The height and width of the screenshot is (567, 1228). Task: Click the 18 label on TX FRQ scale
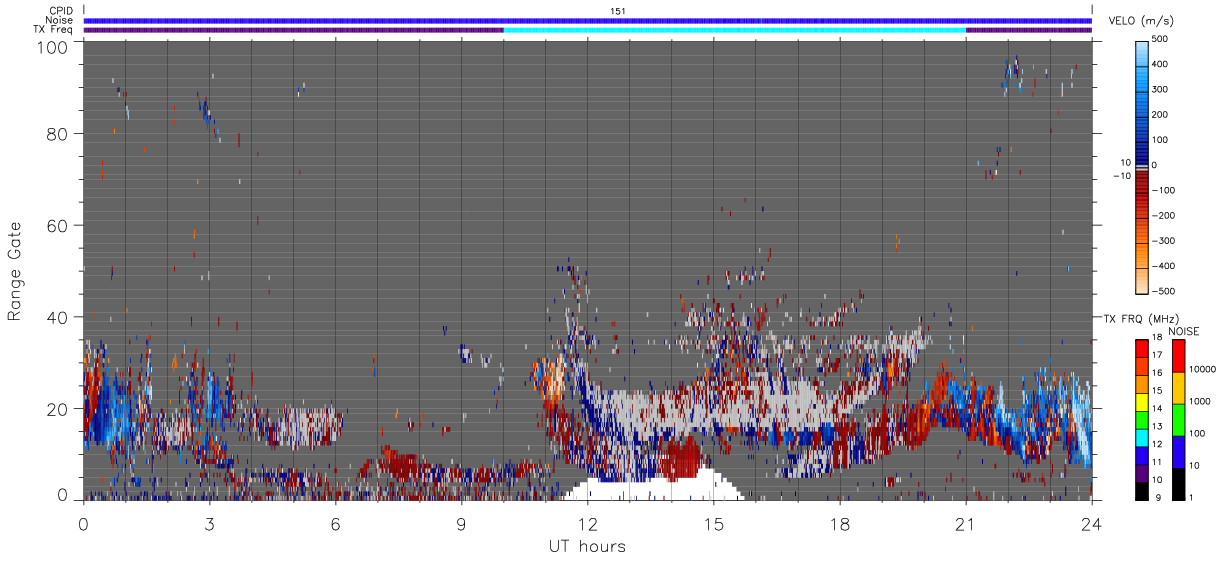[x=1157, y=340]
